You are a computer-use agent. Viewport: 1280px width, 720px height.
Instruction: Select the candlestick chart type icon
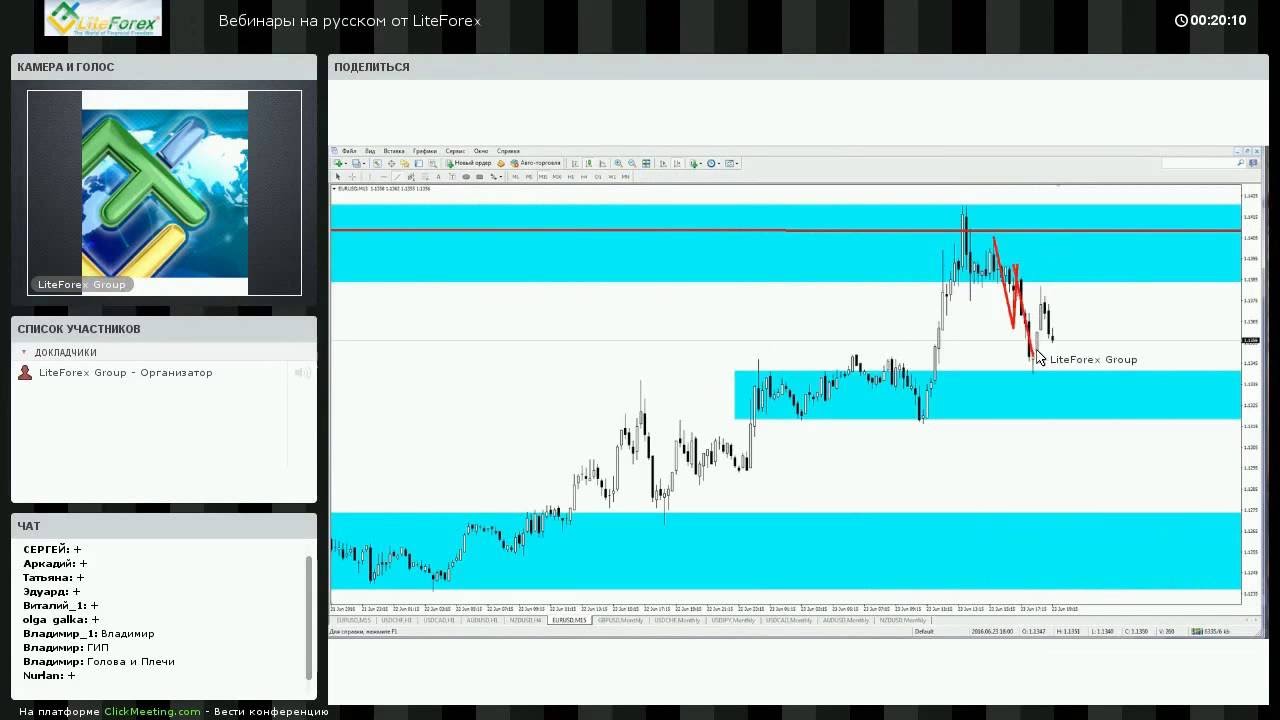589,163
